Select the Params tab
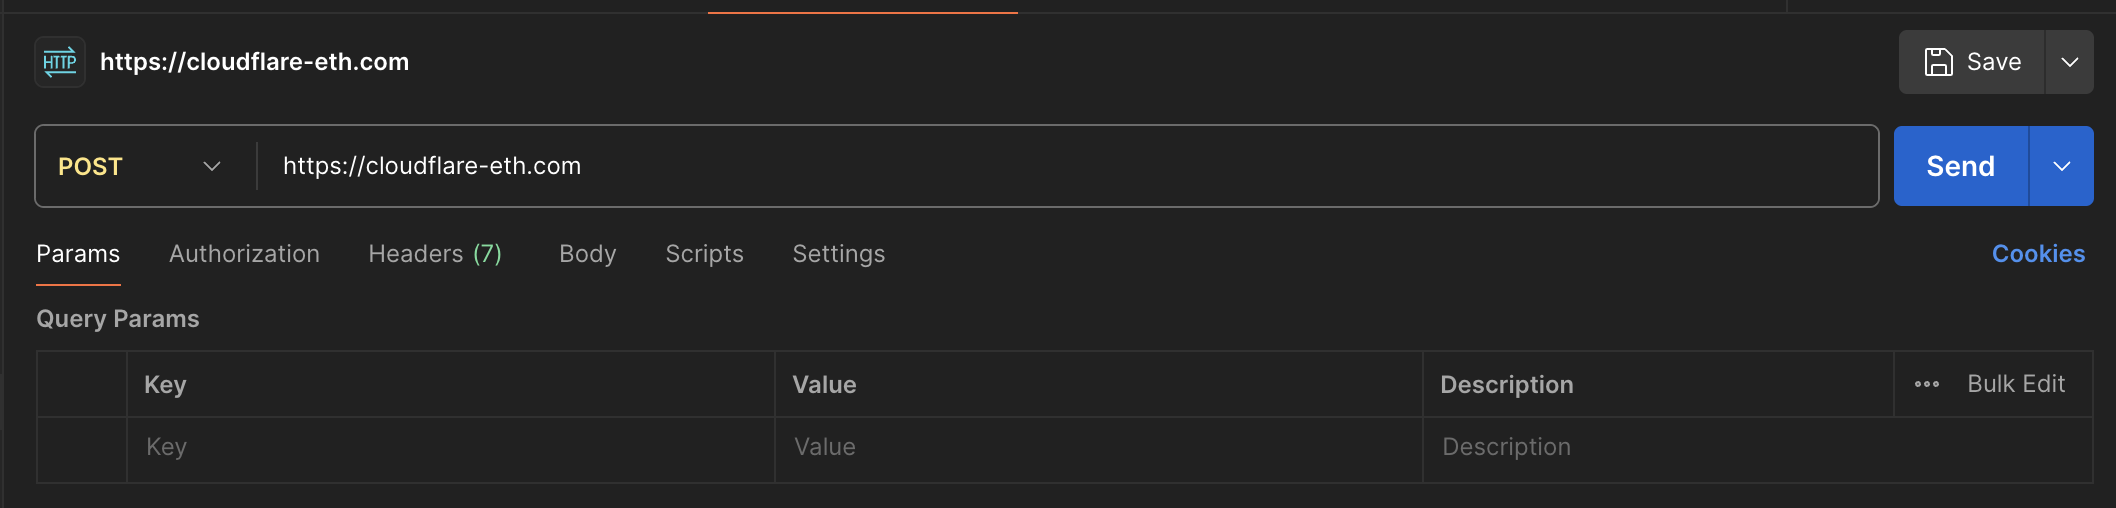The height and width of the screenshot is (508, 2116). click(x=78, y=254)
